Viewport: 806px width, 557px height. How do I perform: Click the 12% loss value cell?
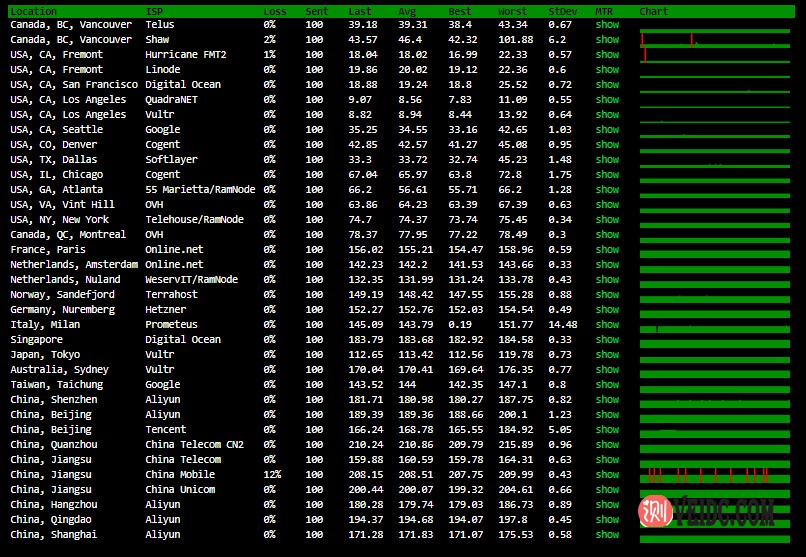coord(270,474)
